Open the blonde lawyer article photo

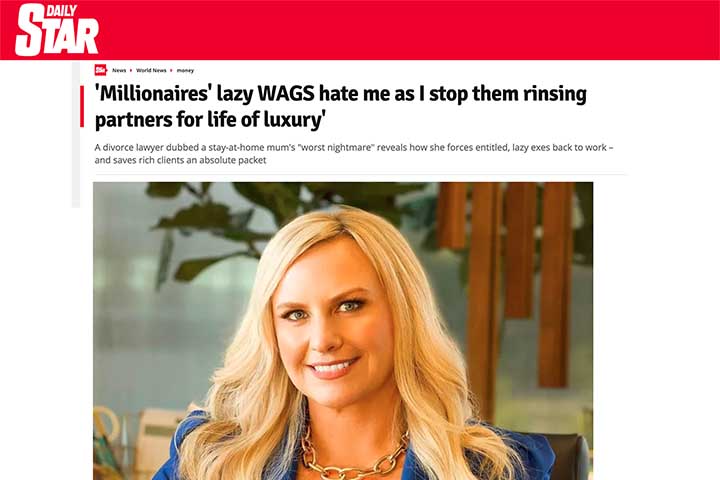point(343,331)
